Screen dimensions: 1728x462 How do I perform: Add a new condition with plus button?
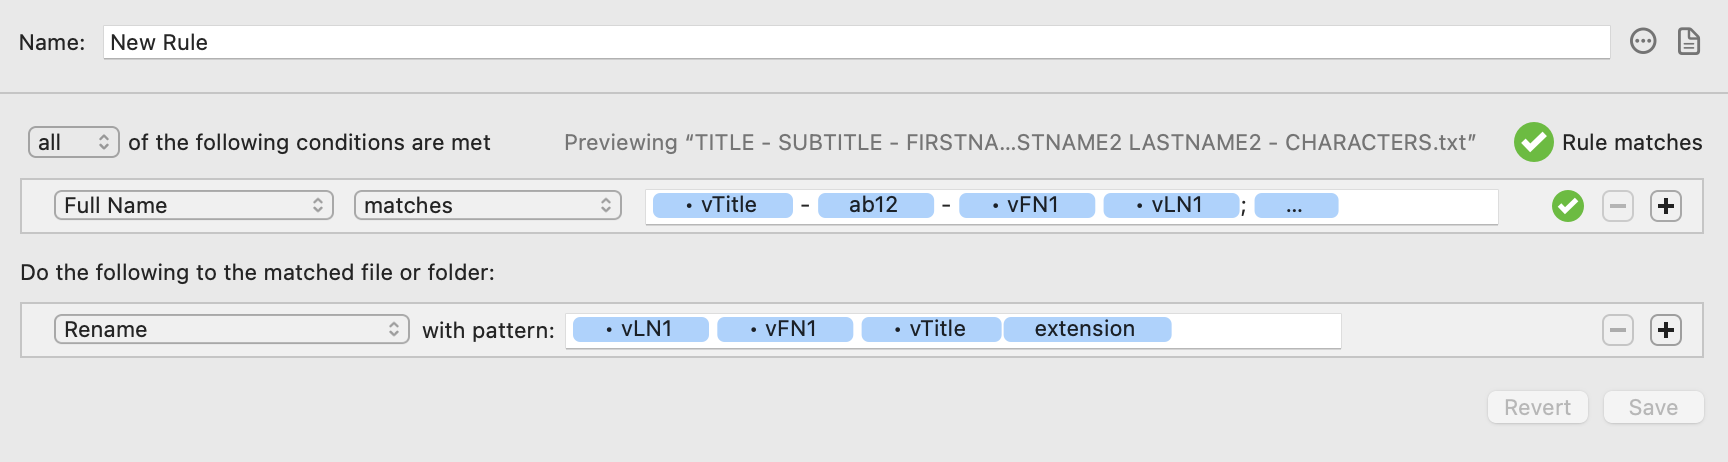[1666, 206]
